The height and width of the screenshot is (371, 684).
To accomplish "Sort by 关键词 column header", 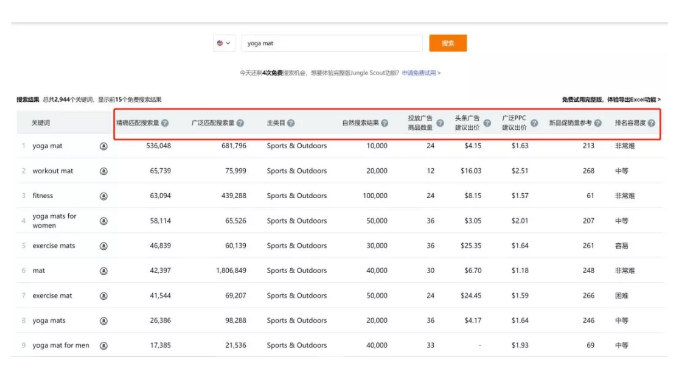I will [x=41, y=123].
